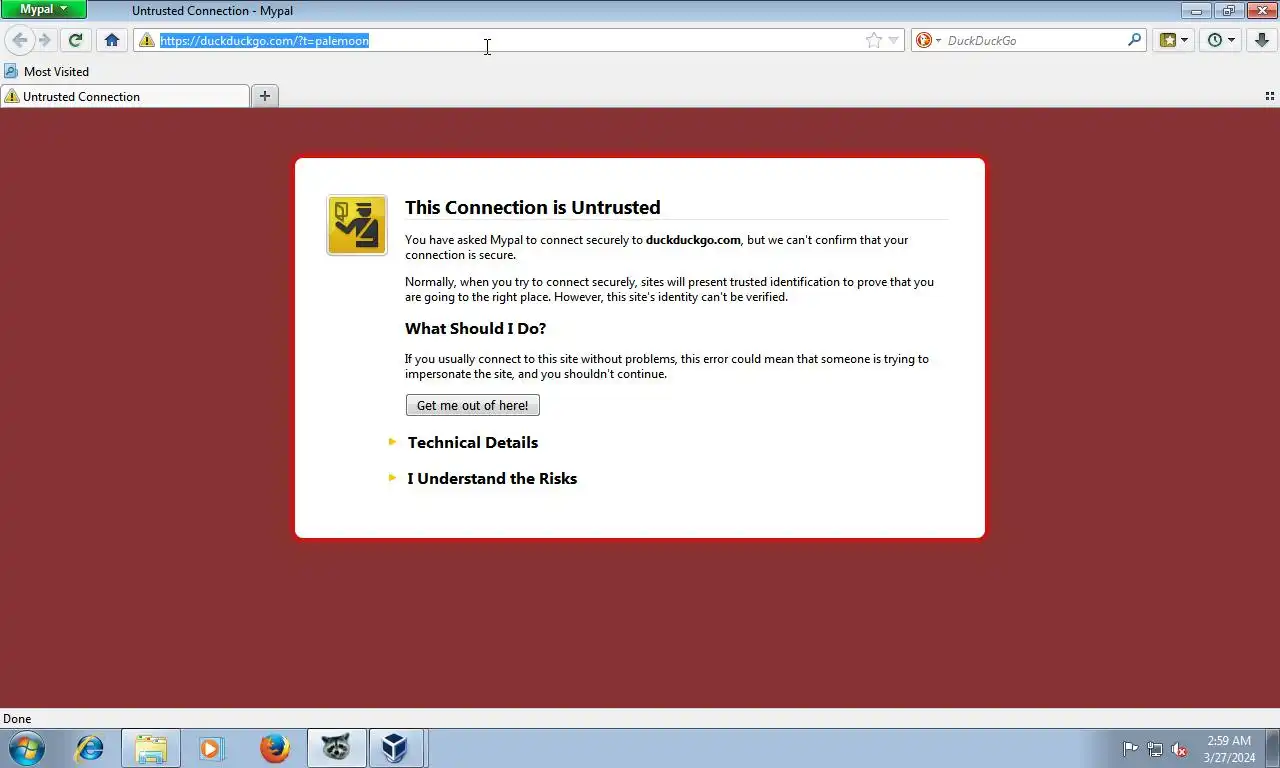Launch Internet Explorer from the taskbar
1280x768 pixels.
click(x=90, y=748)
